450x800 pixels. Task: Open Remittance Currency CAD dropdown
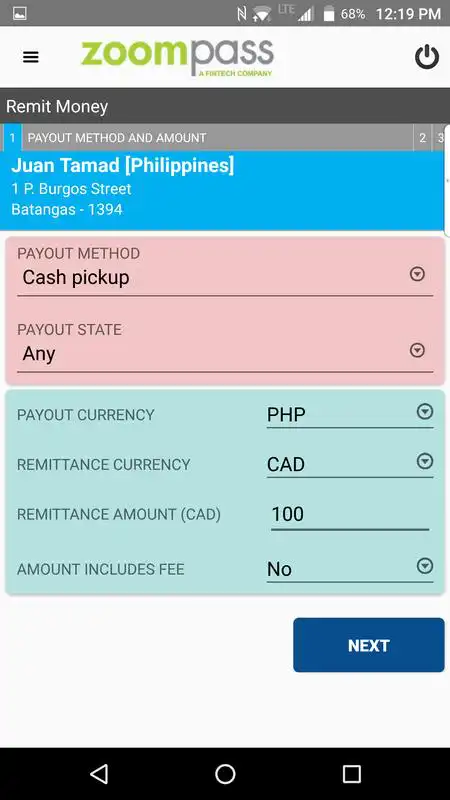(349, 464)
